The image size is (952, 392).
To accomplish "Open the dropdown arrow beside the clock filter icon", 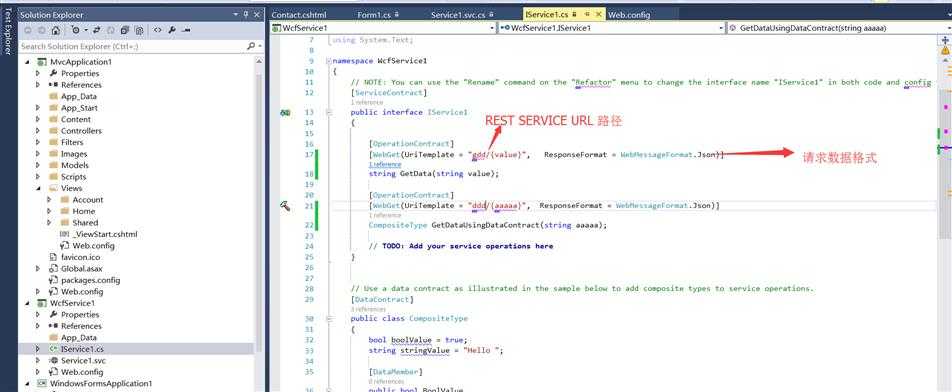I will click(x=86, y=30).
